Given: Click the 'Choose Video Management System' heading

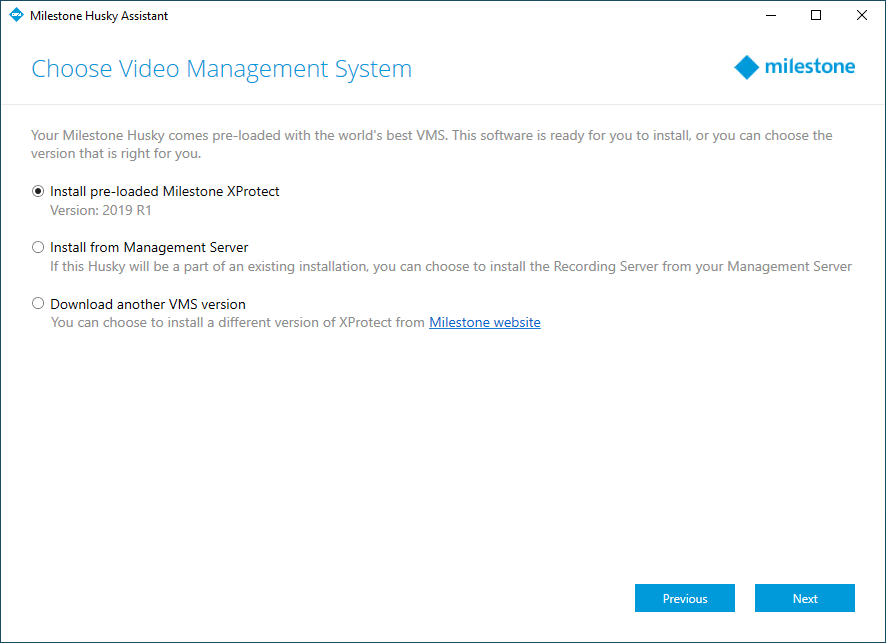Looking at the screenshot, I should [x=221, y=69].
